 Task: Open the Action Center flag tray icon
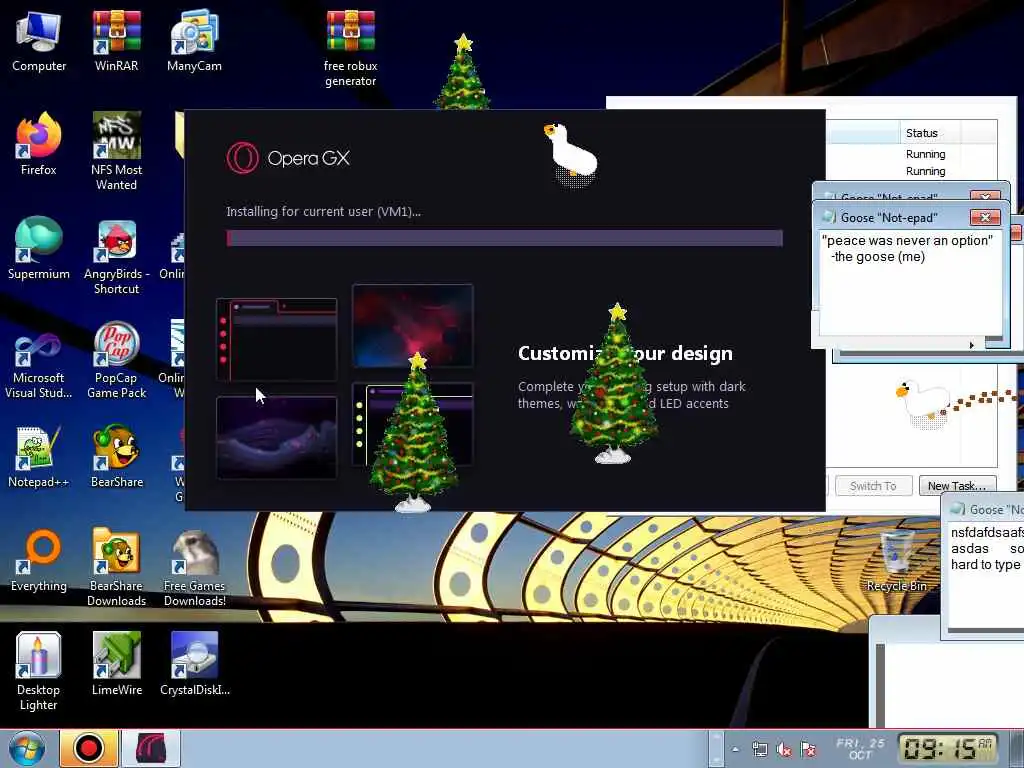pyautogui.click(x=808, y=750)
